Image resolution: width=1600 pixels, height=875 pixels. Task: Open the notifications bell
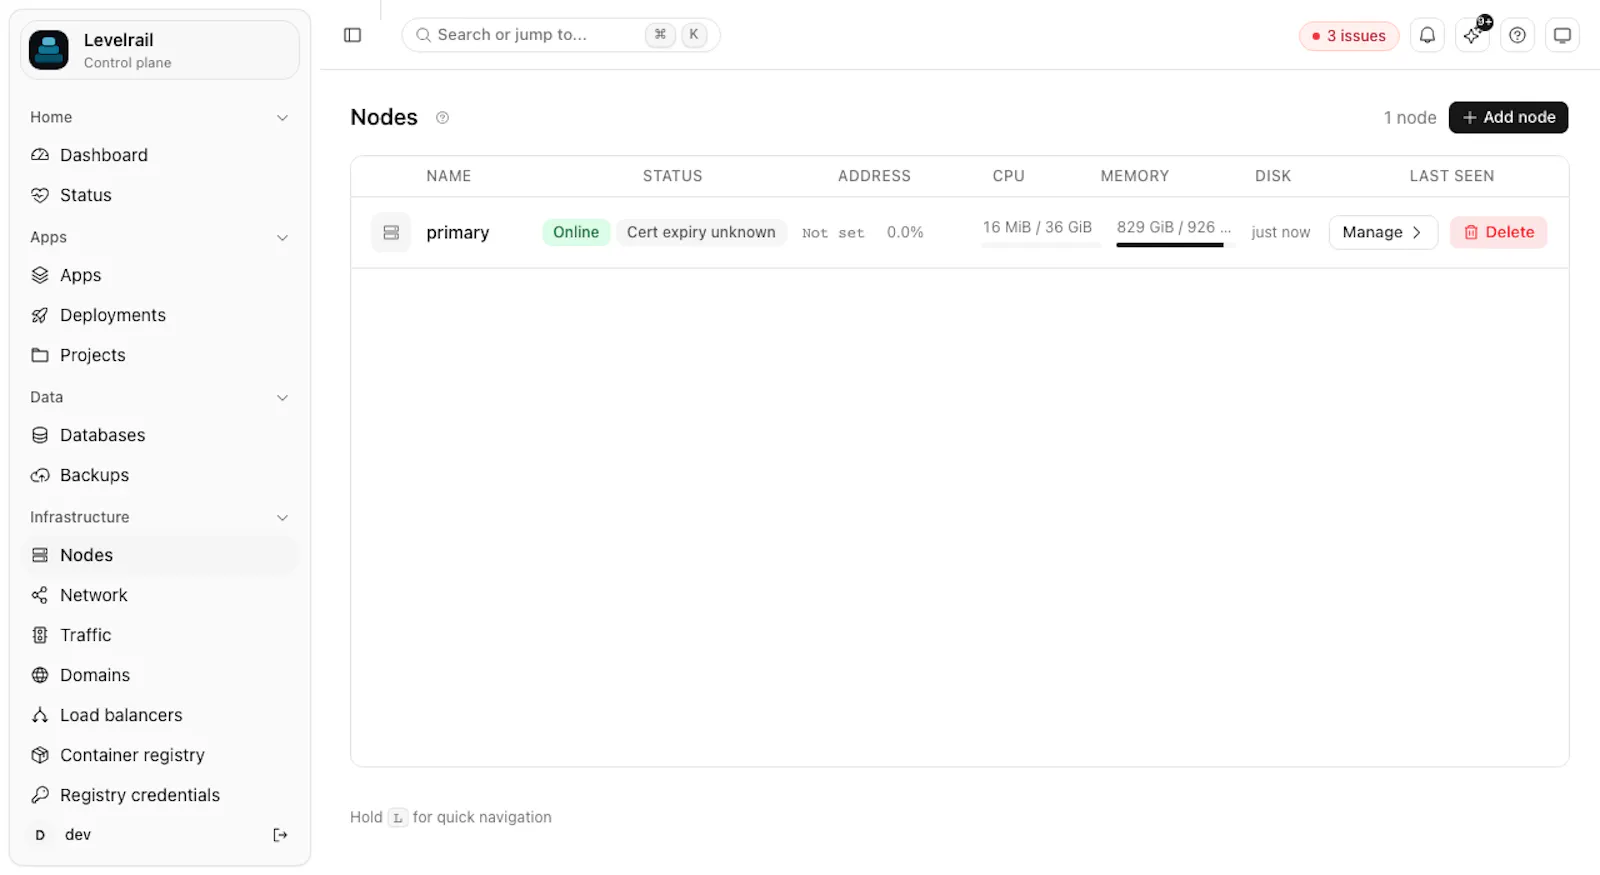tap(1427, 35)
